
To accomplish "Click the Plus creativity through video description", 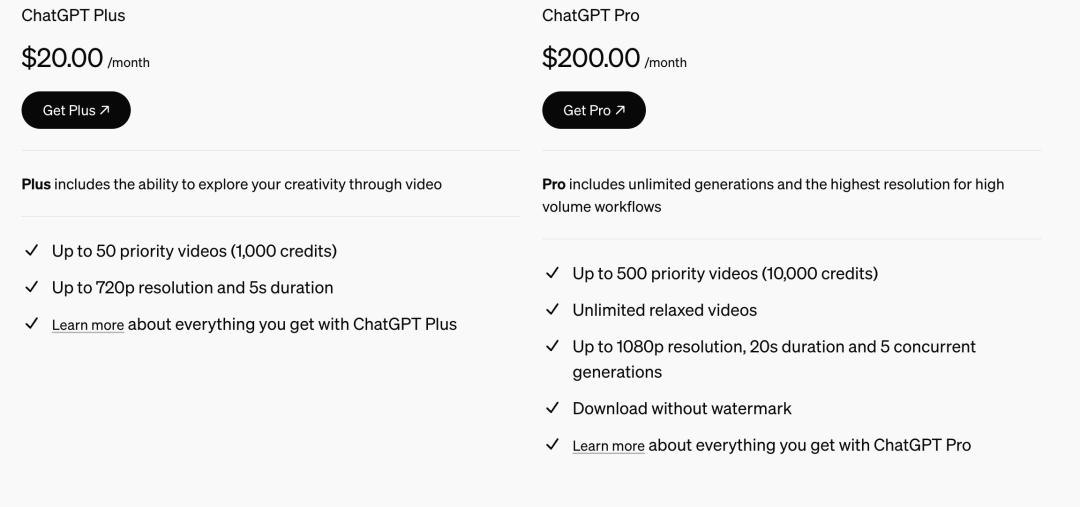I will (x=231, y=184).
